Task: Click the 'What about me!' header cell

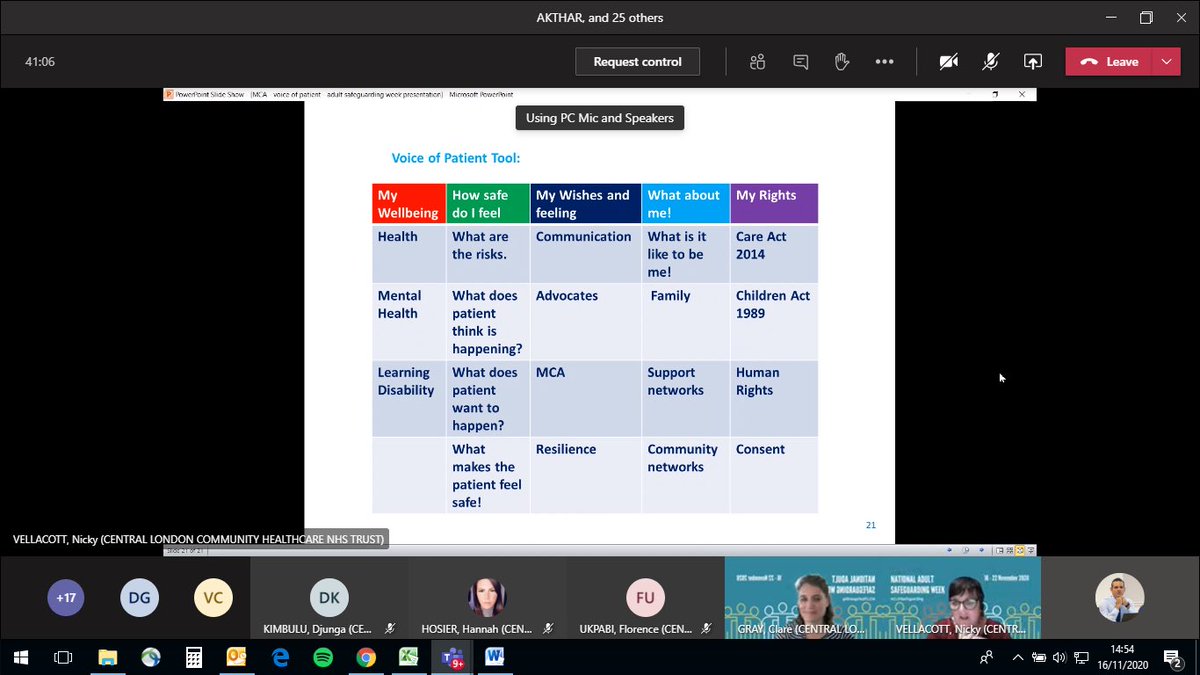Action: tap(686, 203)
